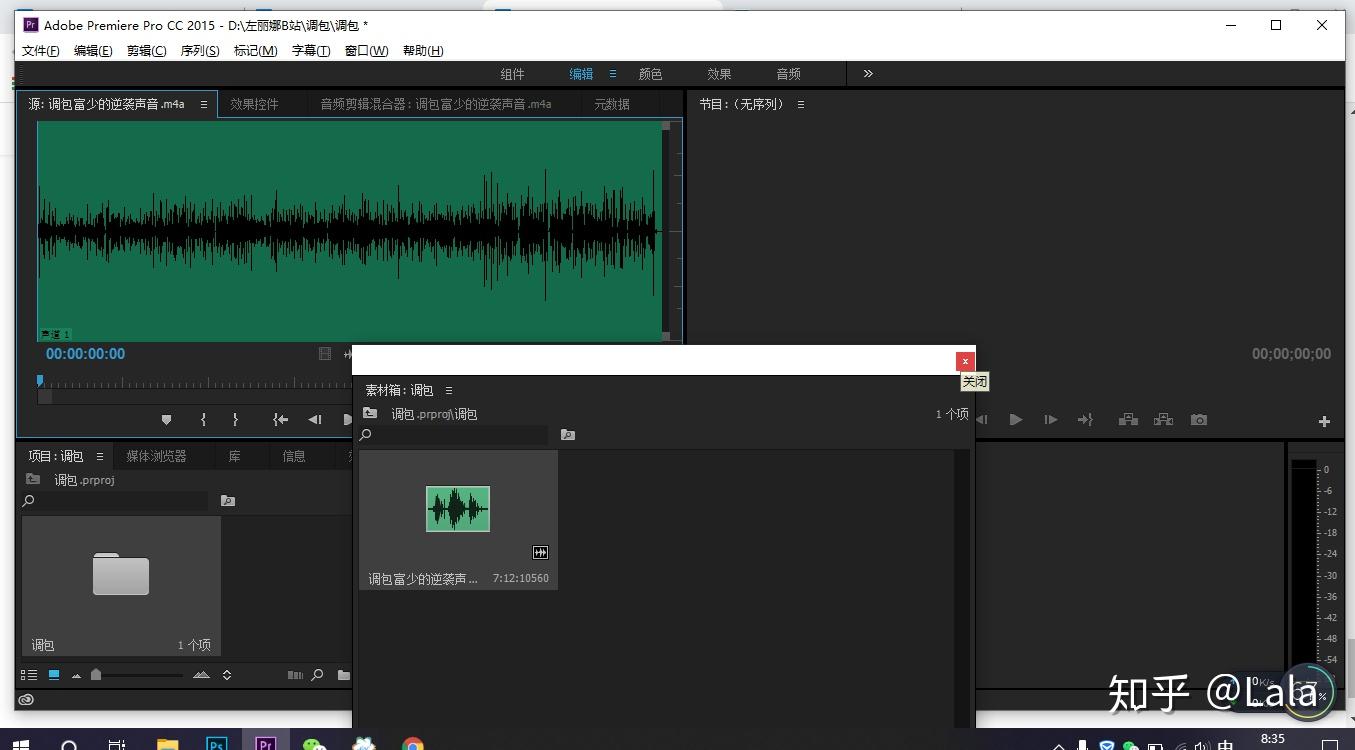The image size is (1355, 750).
Task: Open 标记(M) menu
Action: point(255,51)
